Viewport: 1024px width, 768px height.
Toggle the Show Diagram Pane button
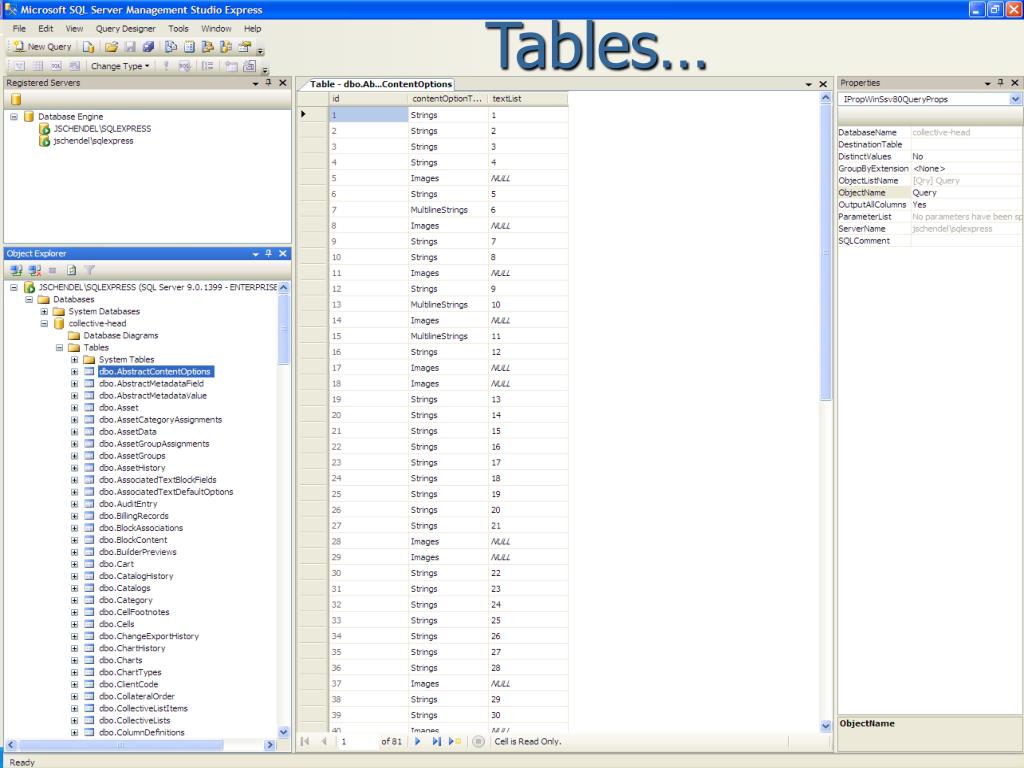pyautogui.click(x=20, y=66)
